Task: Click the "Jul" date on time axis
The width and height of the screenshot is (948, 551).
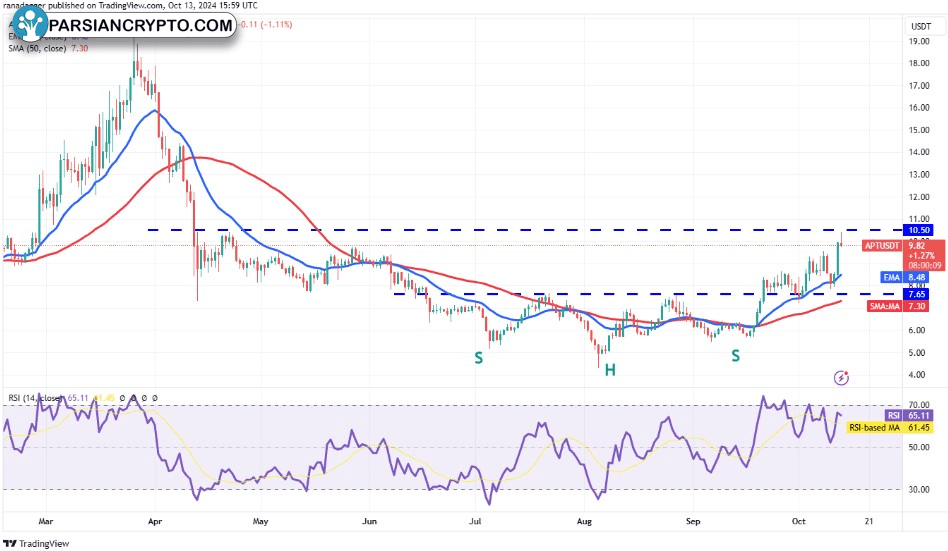Action: coord(475,521)
